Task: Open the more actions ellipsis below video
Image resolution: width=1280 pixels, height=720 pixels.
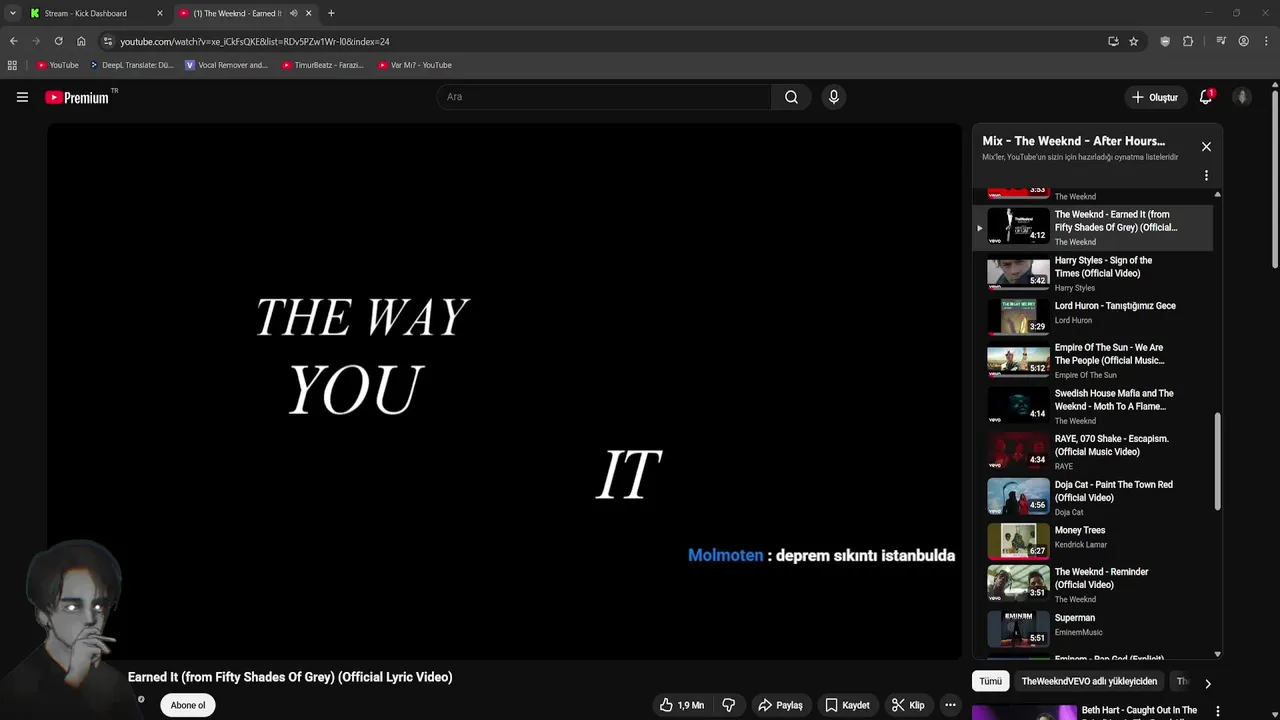Action: (x=950, y=705)
